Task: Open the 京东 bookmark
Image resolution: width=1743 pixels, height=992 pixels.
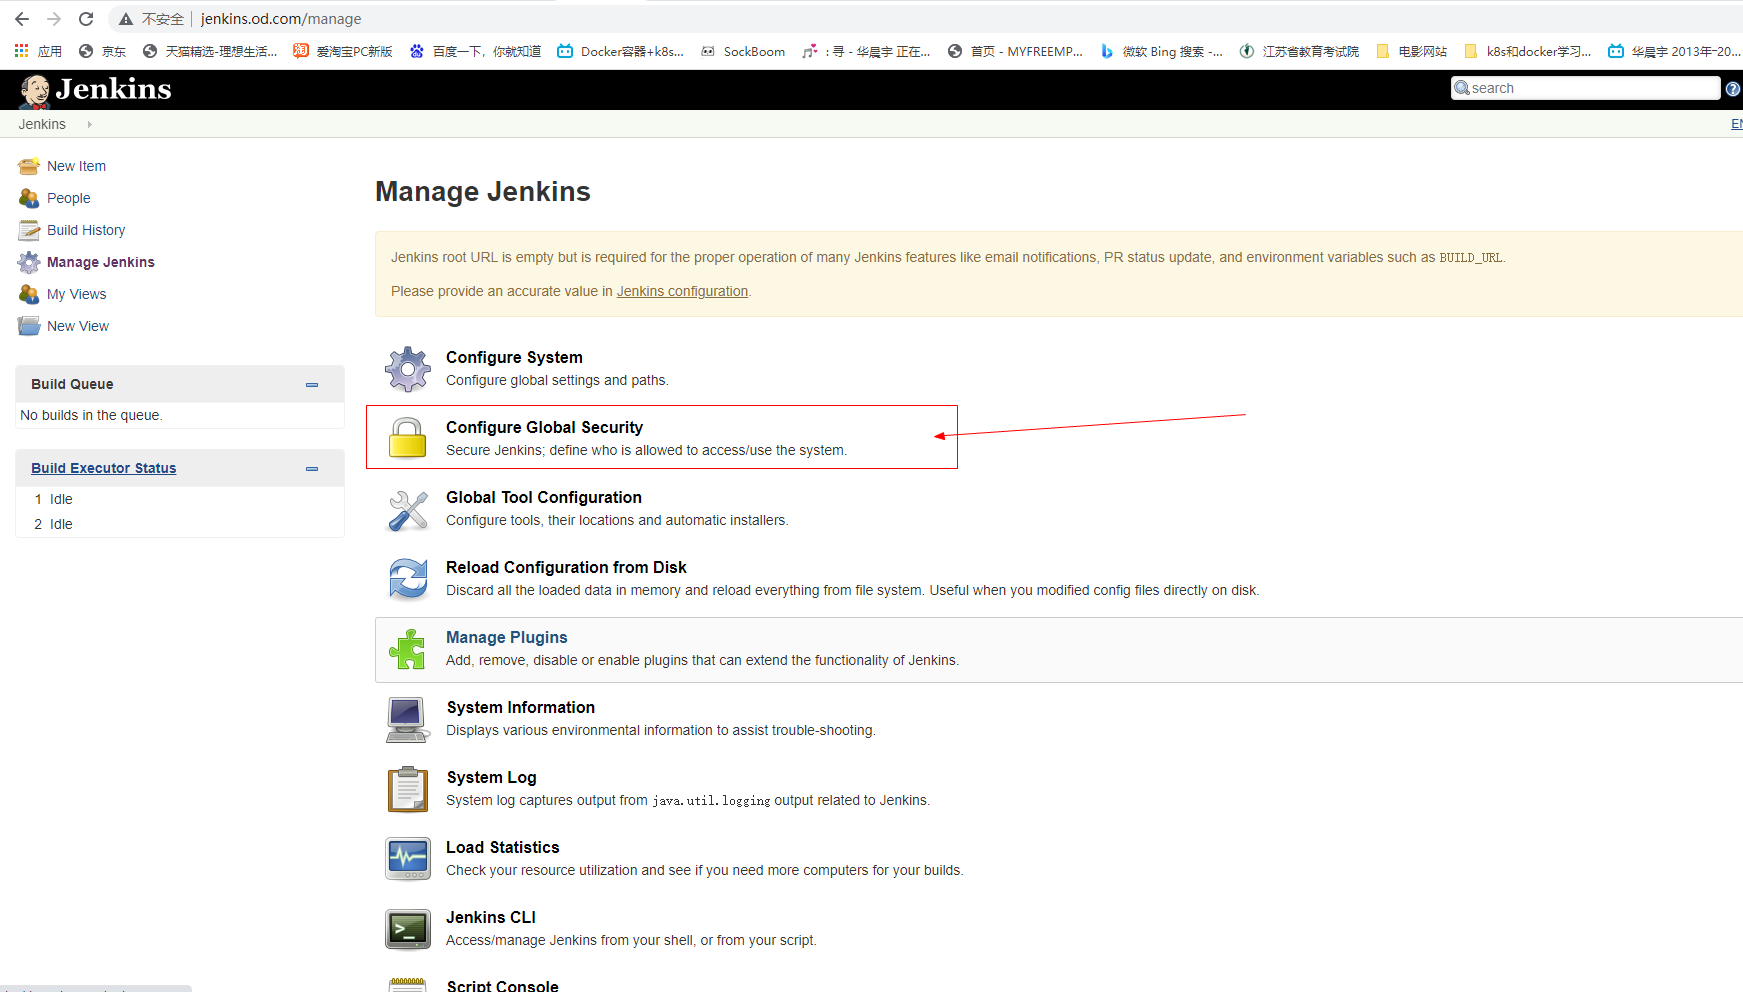Action: tap(102, 51)
